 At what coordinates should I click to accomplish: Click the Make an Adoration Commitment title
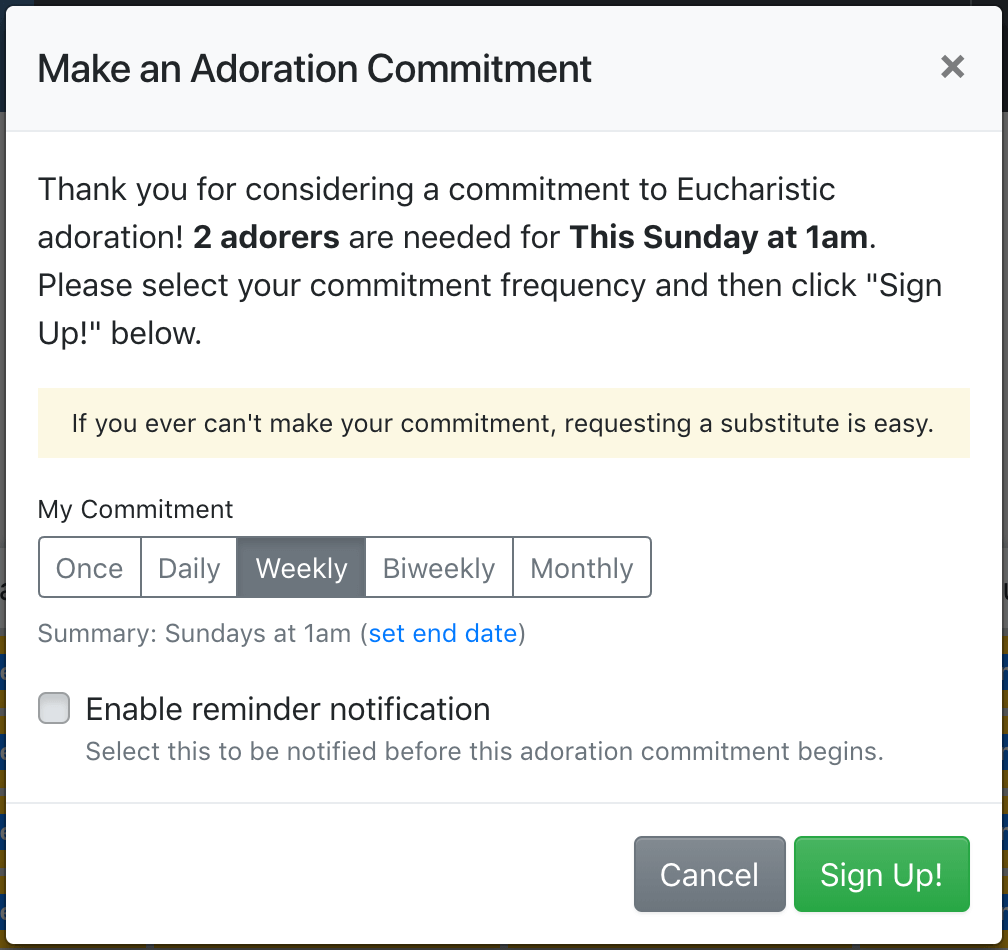314,69
